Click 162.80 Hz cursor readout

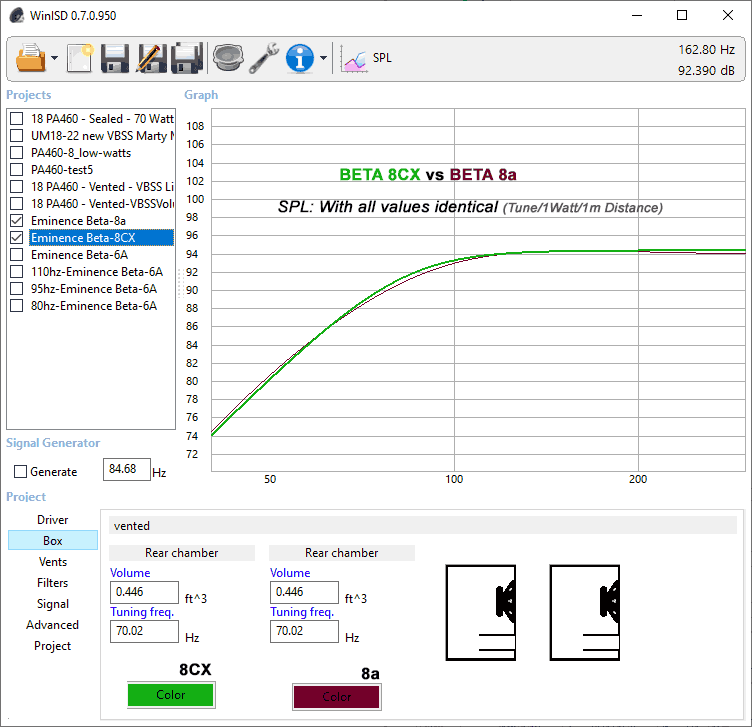(x=706, y=49)
